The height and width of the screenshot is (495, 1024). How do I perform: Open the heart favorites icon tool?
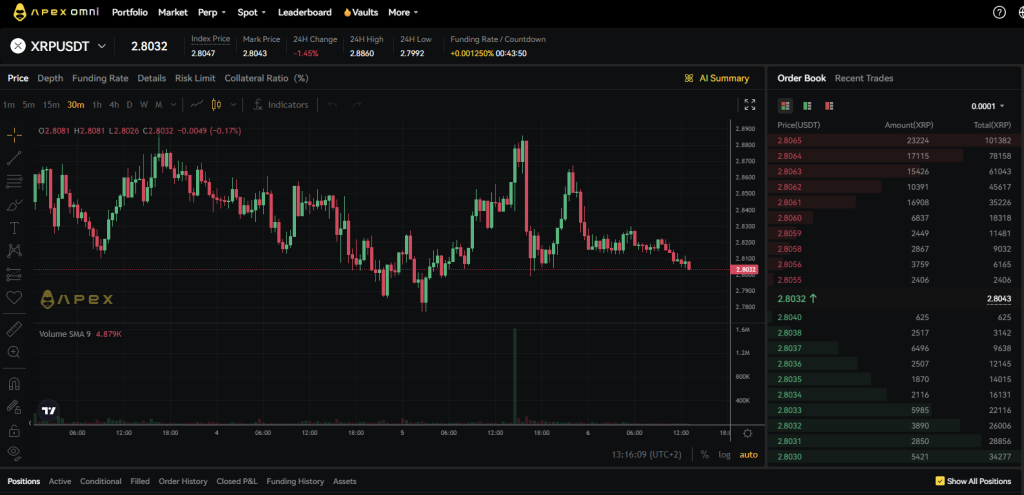pos(14,297)
